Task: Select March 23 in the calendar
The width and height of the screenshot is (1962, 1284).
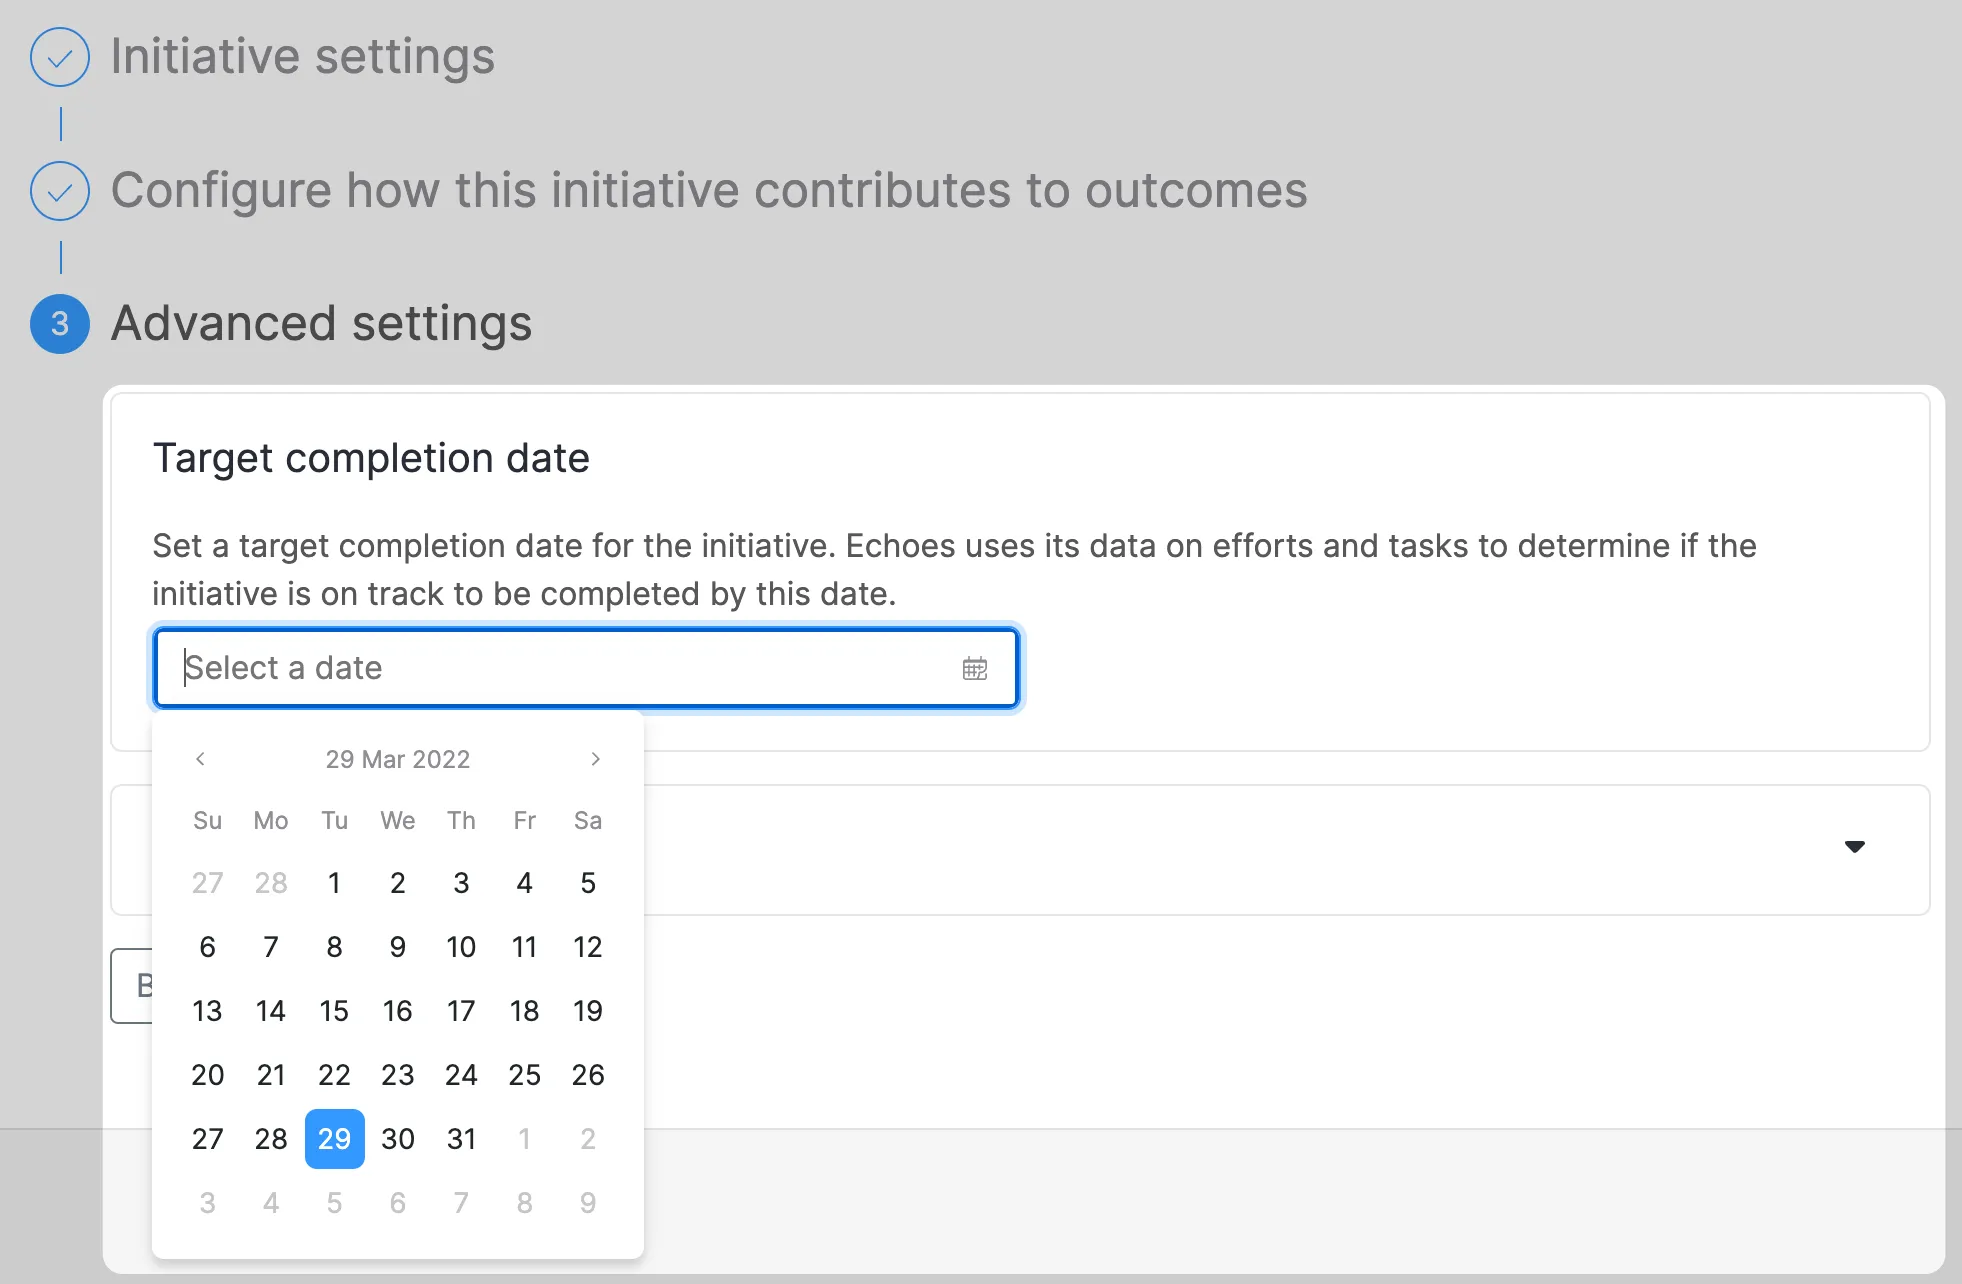Action: [x=398, y=1075]
